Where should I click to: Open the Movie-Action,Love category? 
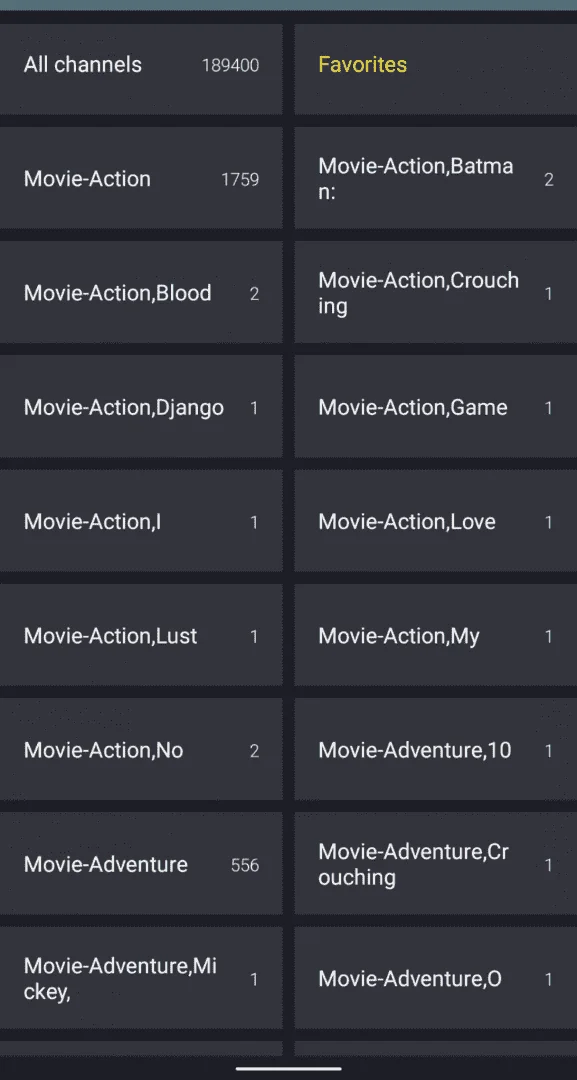(x=436, y=521)
